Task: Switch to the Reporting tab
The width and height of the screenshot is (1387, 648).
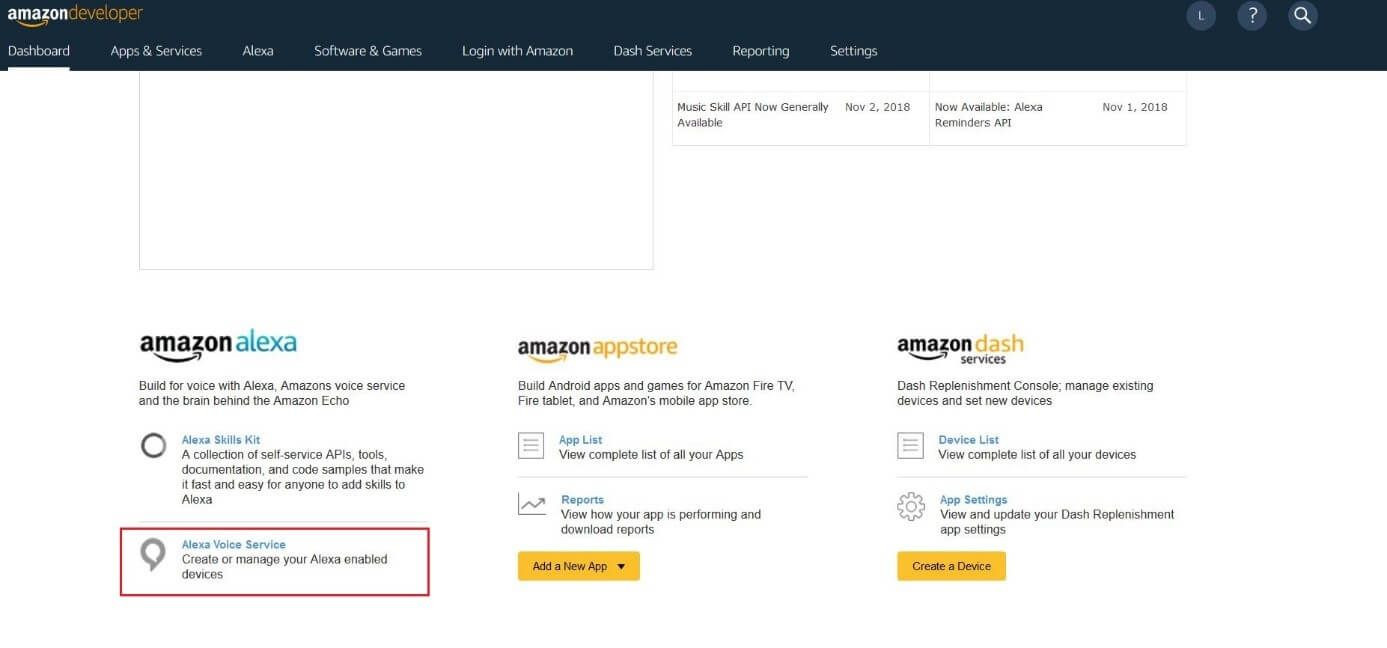Action: point(760,51)
